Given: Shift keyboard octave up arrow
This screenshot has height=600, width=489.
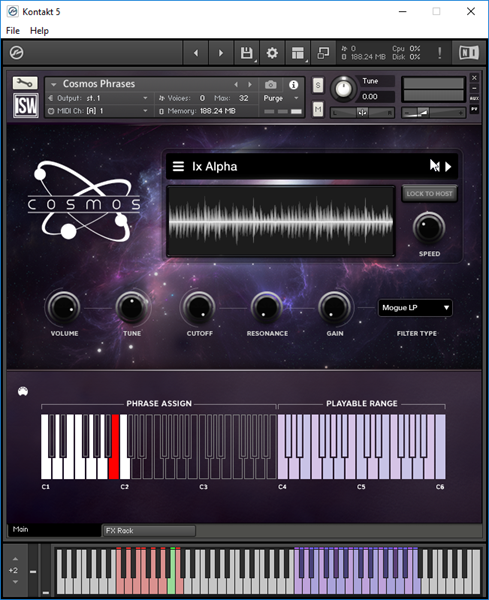Looking at the screenshot, I should (15, 559).
